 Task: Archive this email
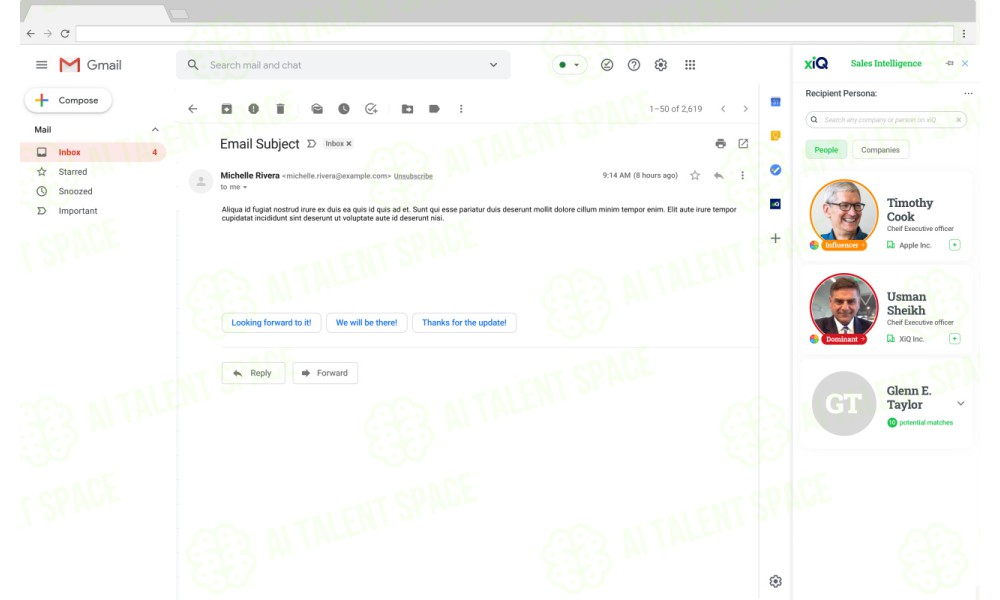226,109
